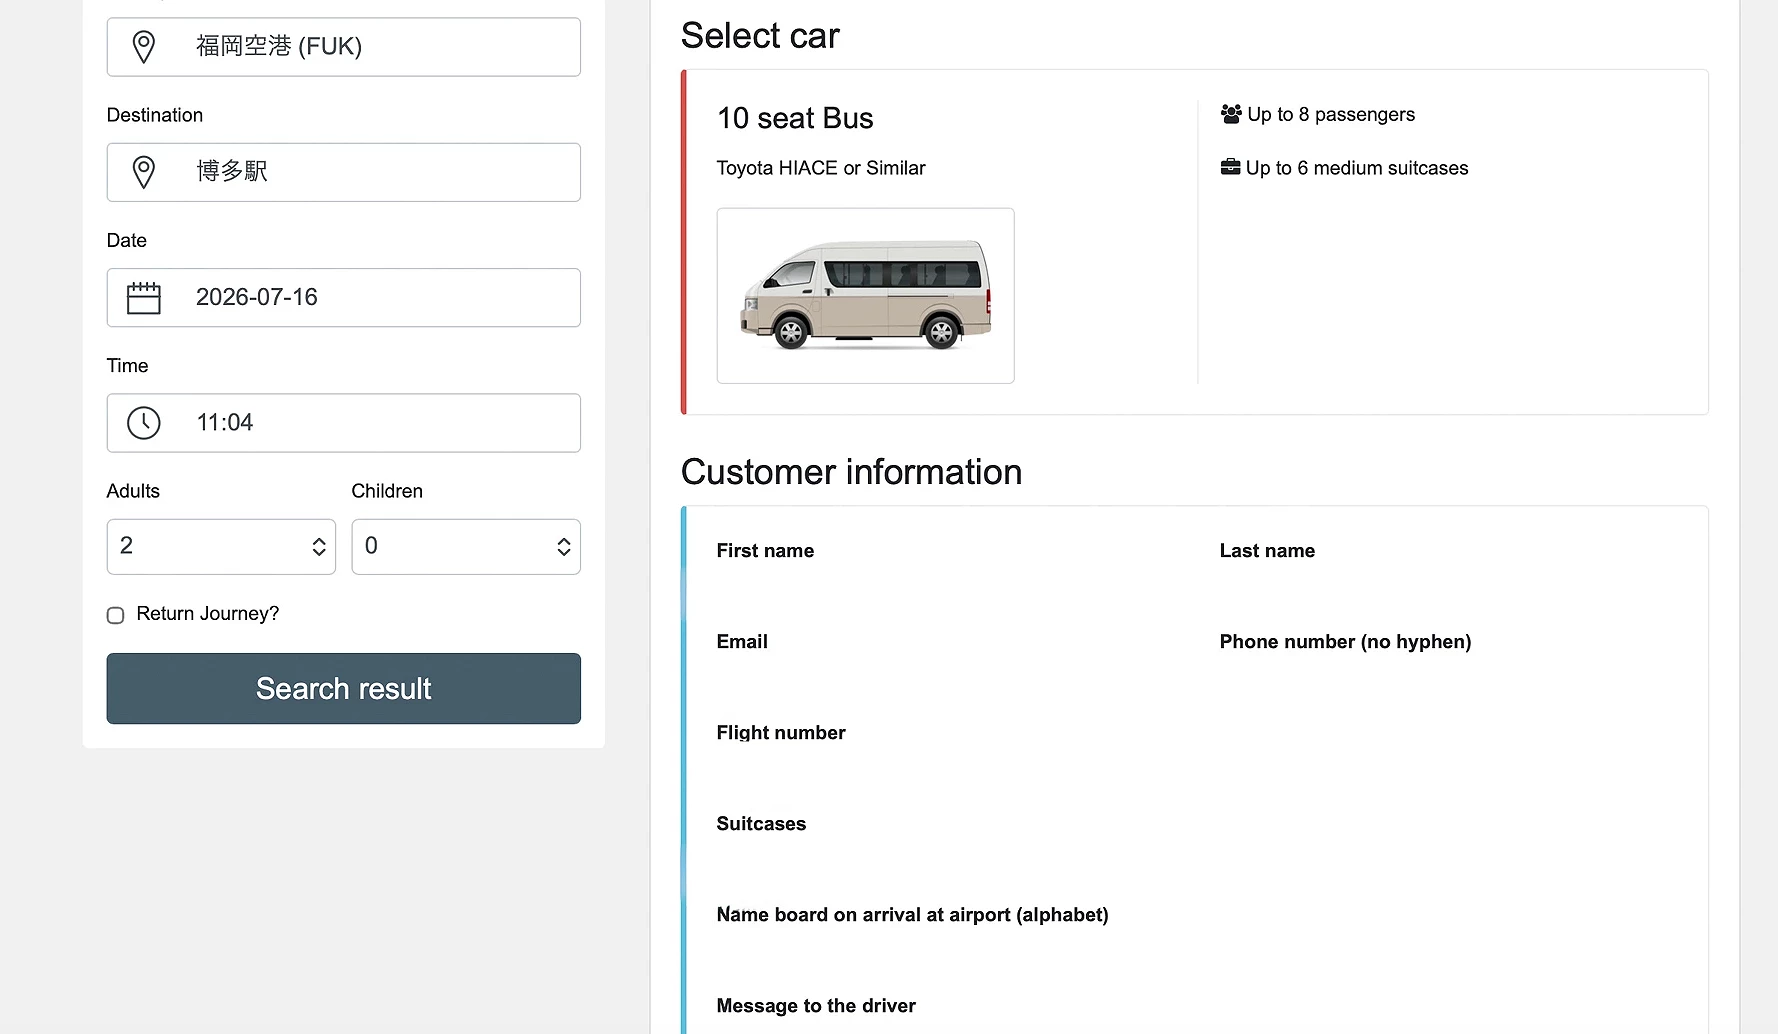Click the Return Journey? label

click(207, 614)
